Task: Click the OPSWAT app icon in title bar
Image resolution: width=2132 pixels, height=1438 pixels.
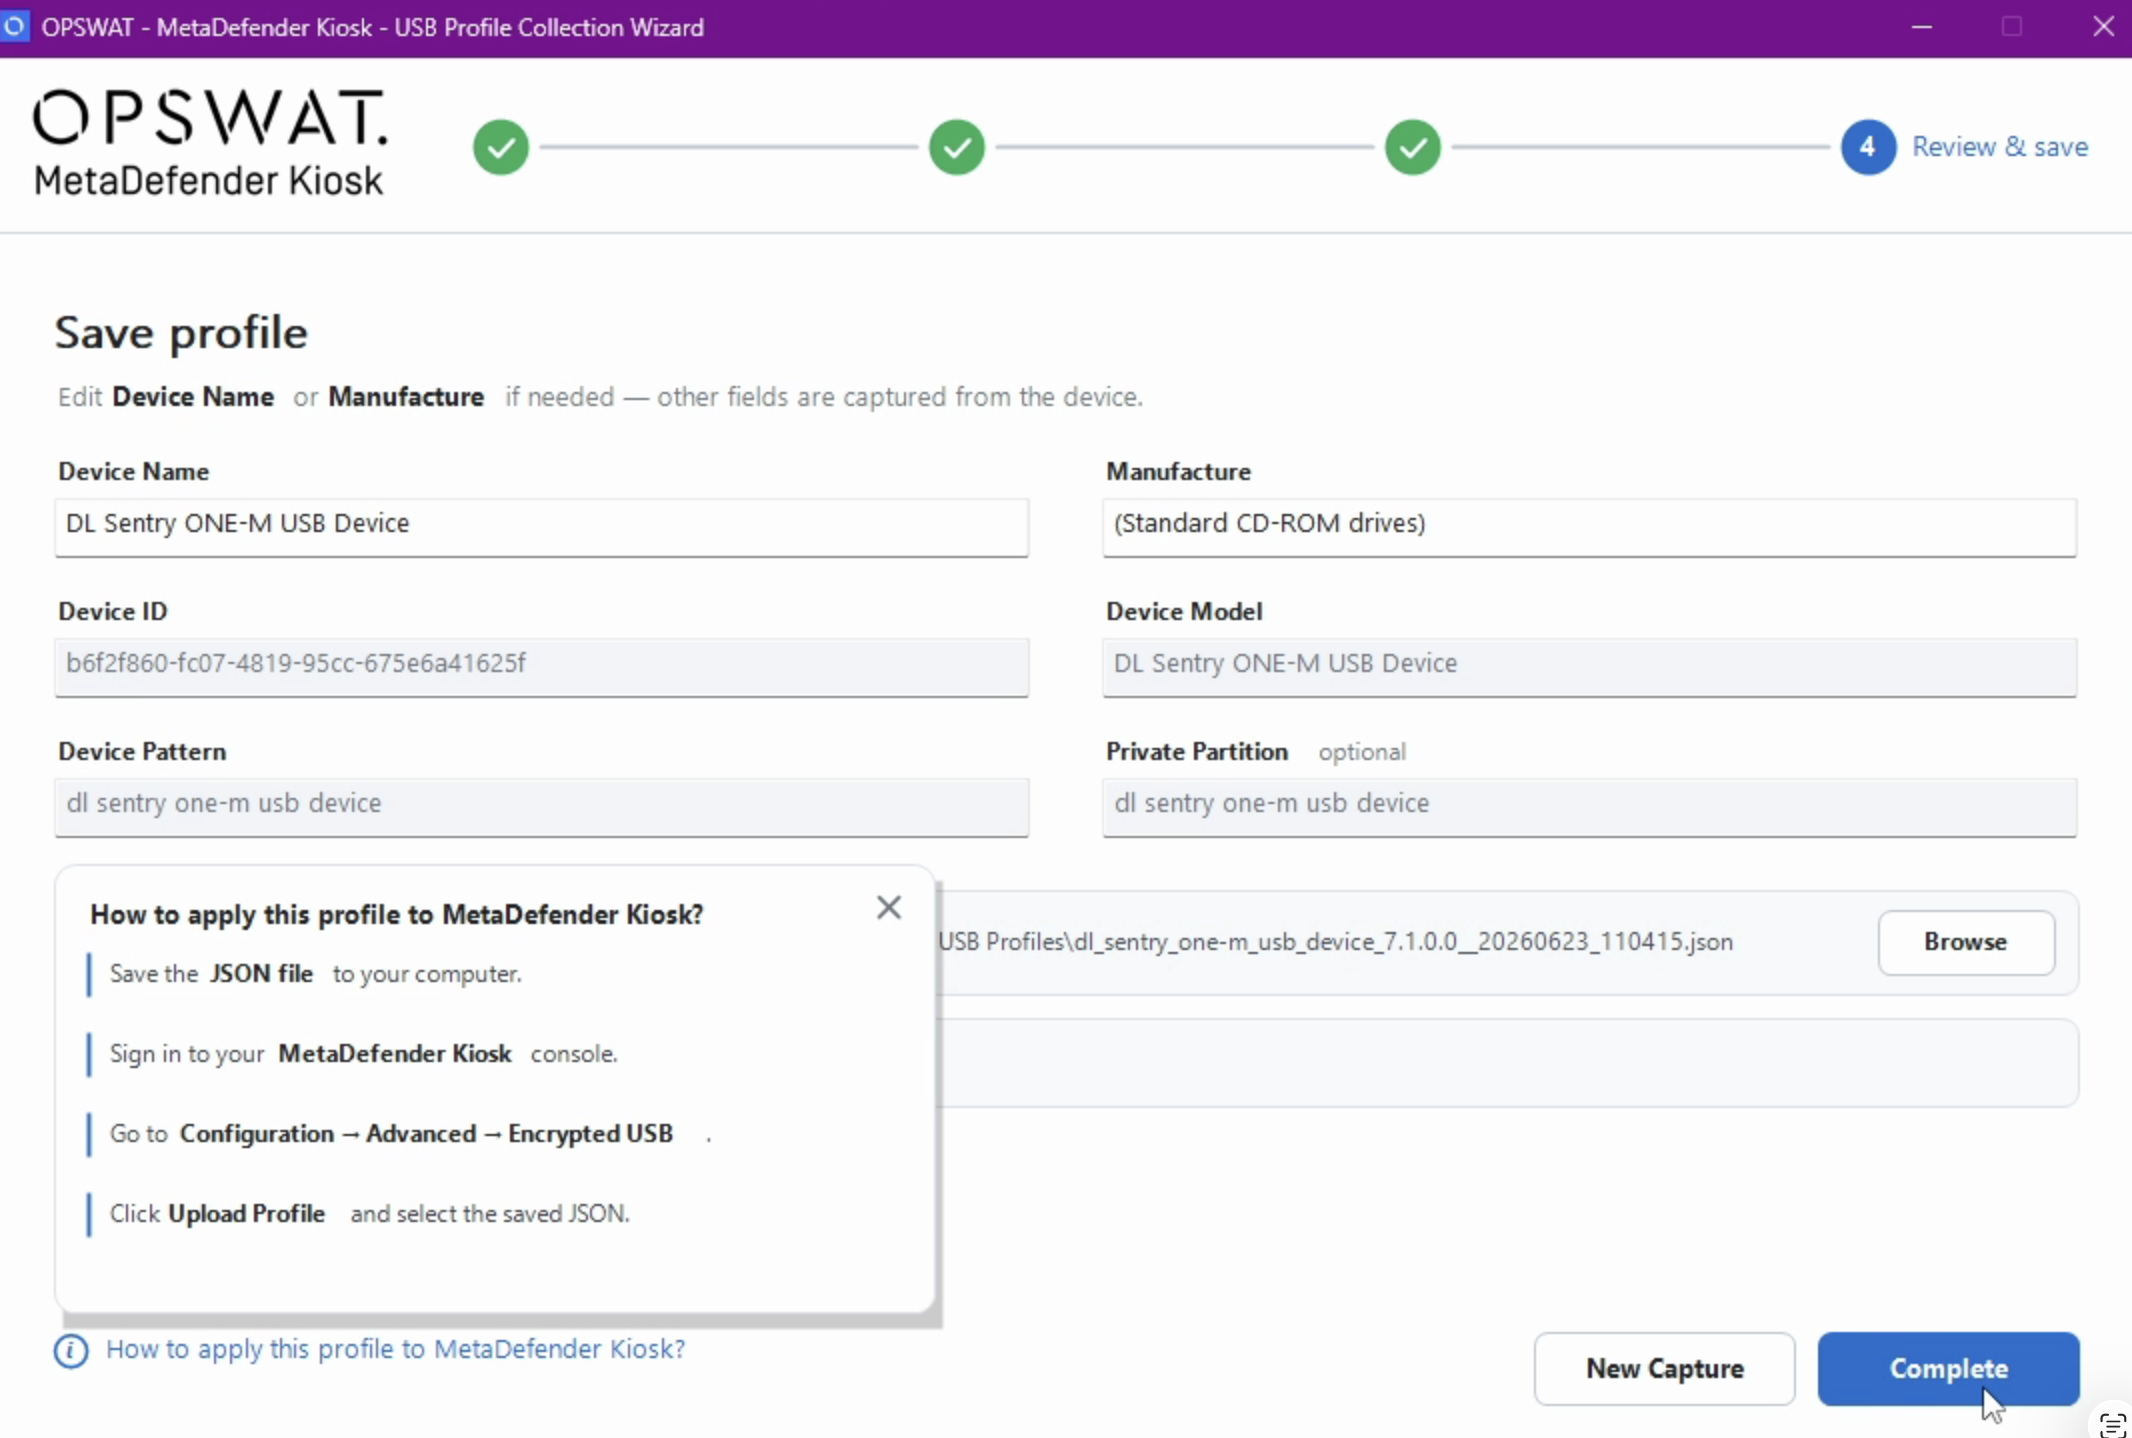Action: coord(14,26)
